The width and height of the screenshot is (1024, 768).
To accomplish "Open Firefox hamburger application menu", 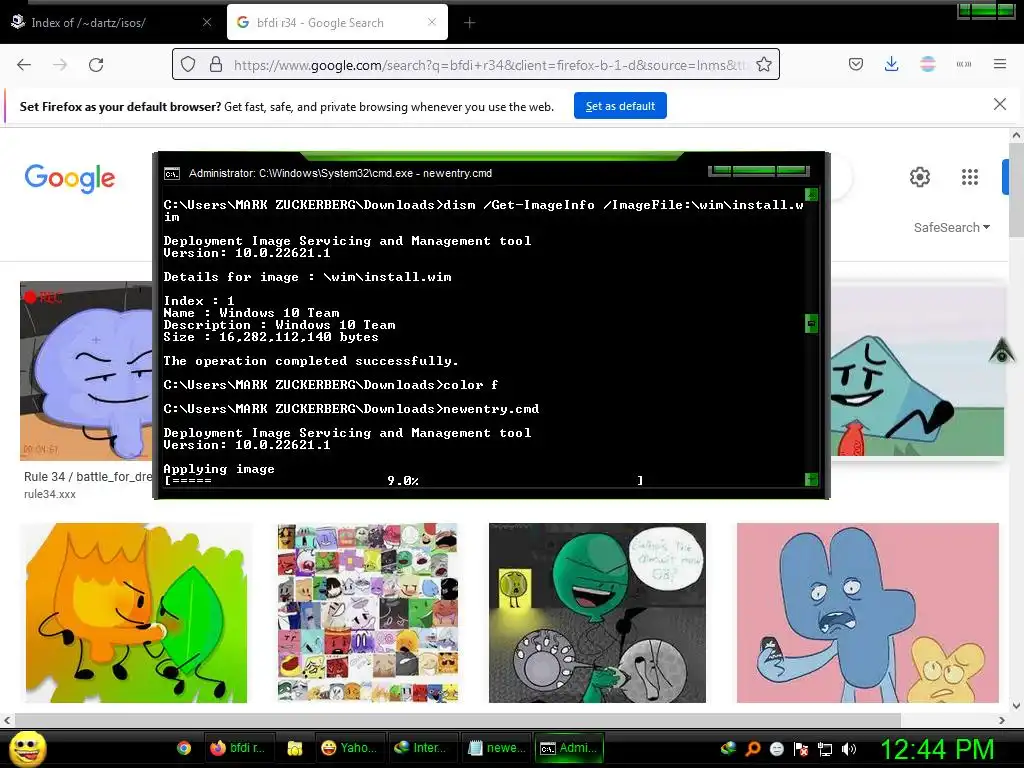I will 1000,64.
